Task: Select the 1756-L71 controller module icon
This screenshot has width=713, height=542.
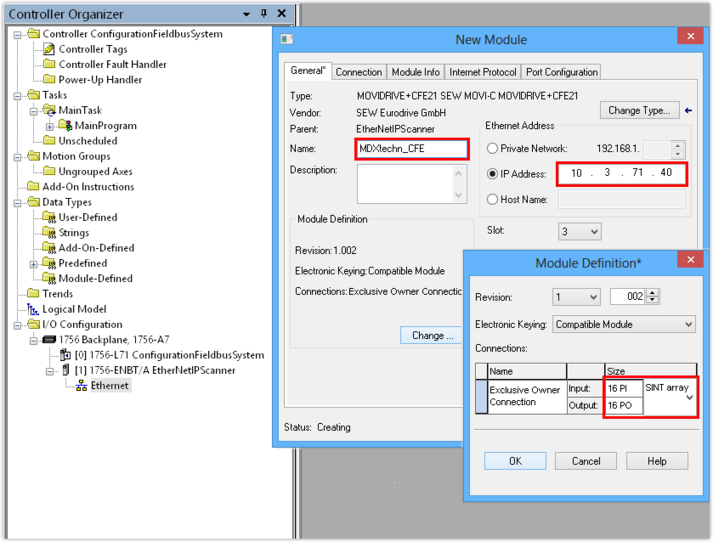Action: (66, 355)
